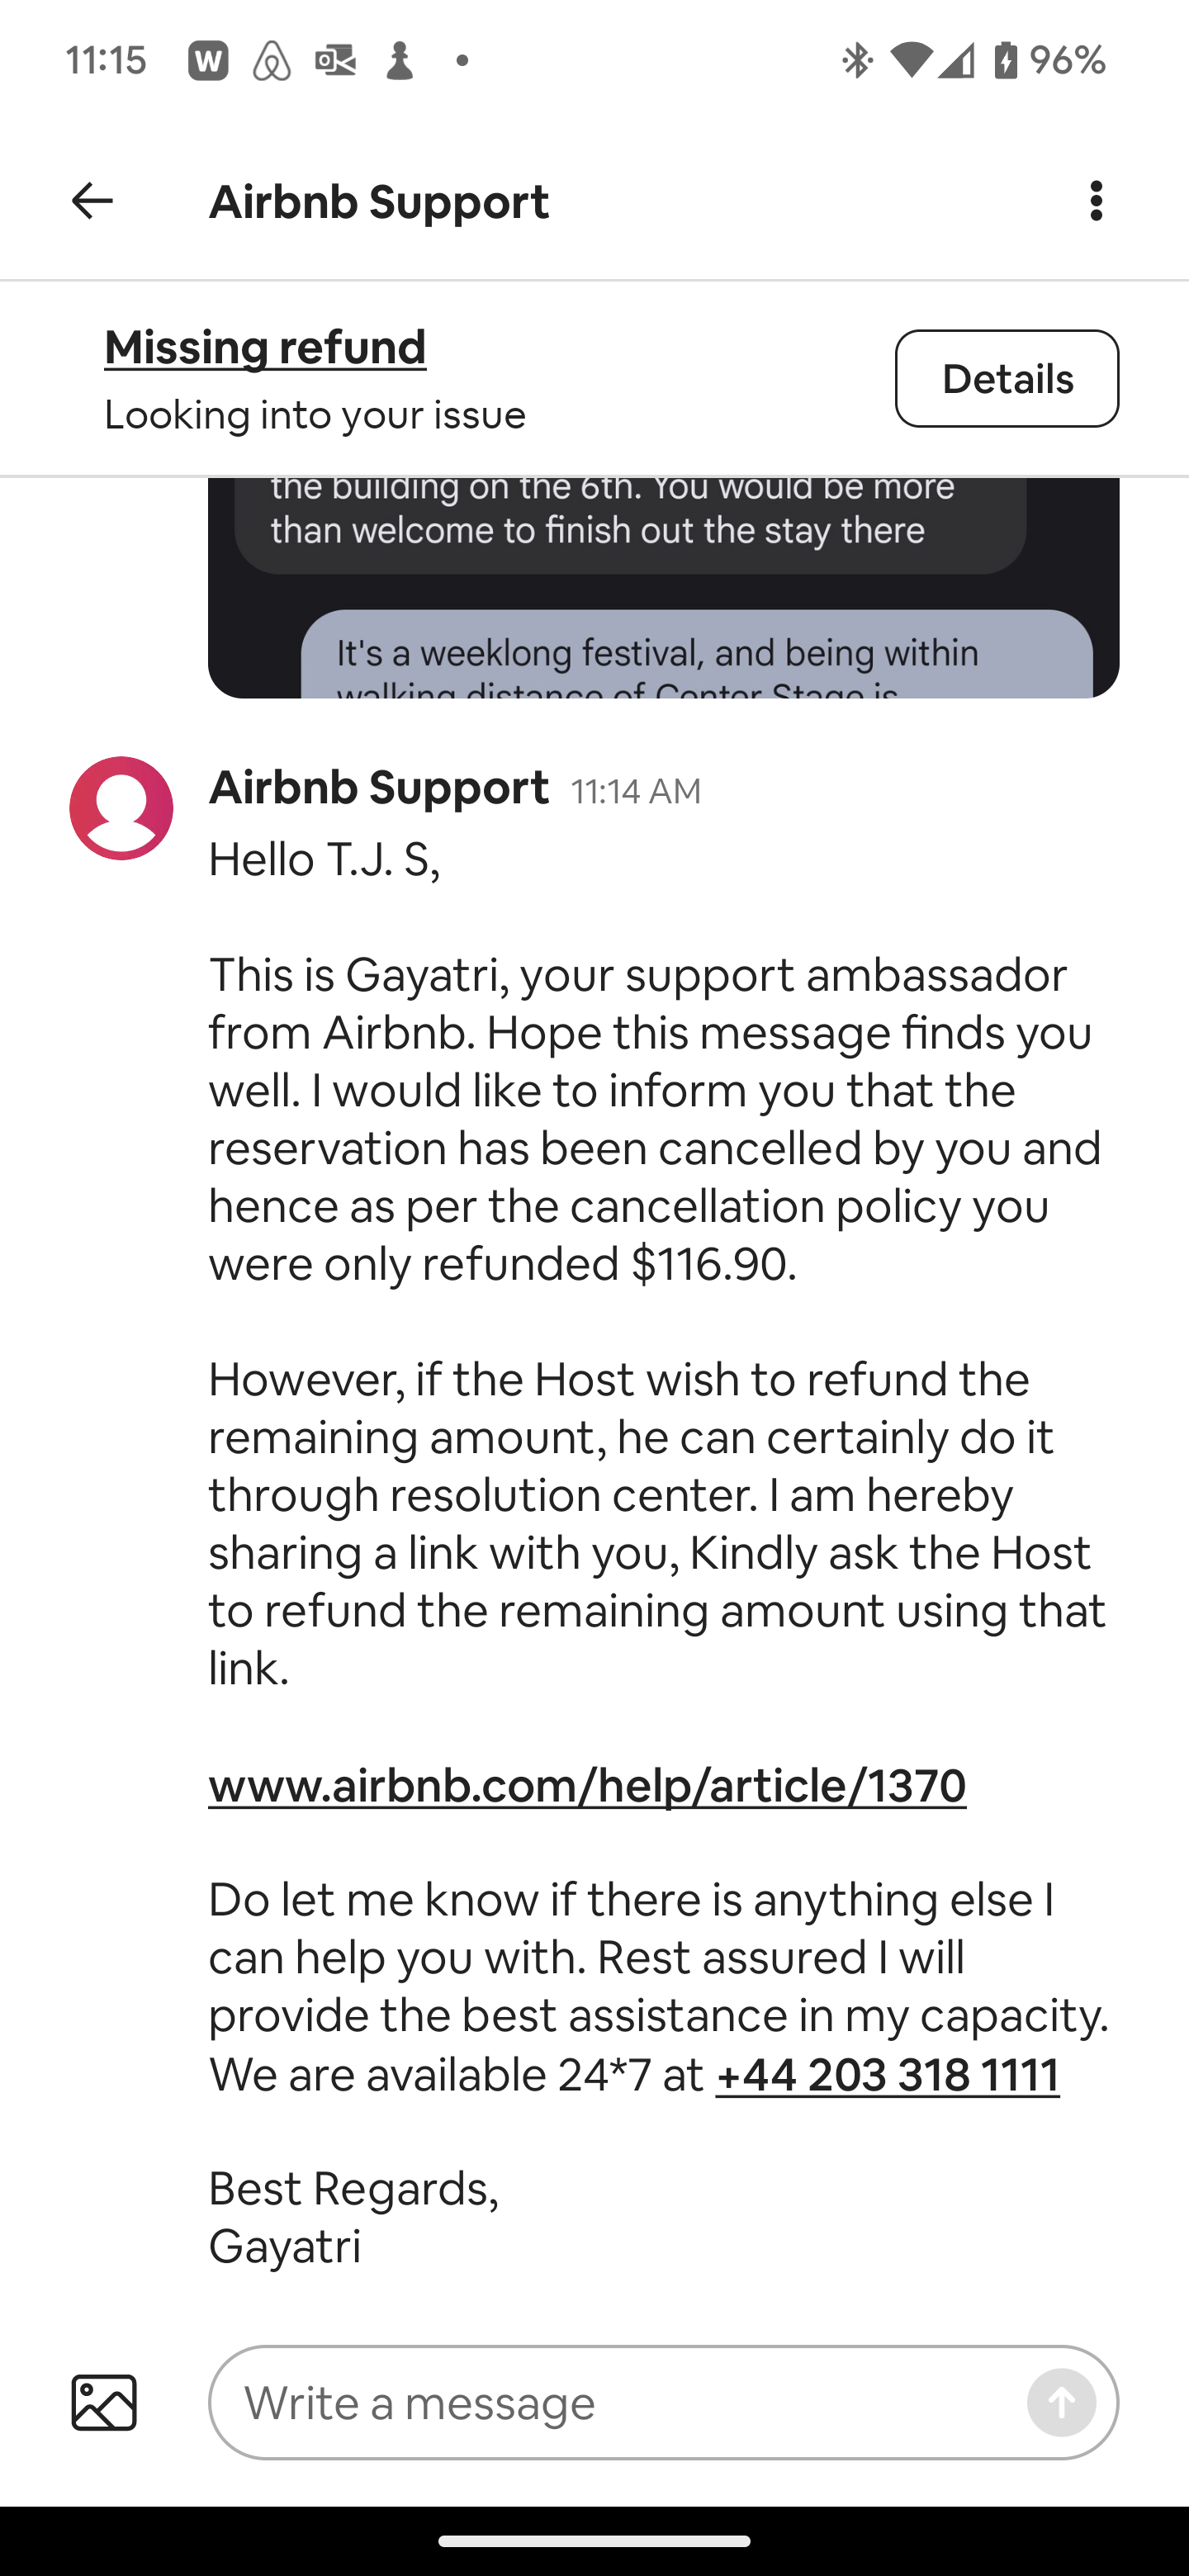
Task: Open the three-dot overflow menu
Action: pyautogui.click(x=1096, y=201)
